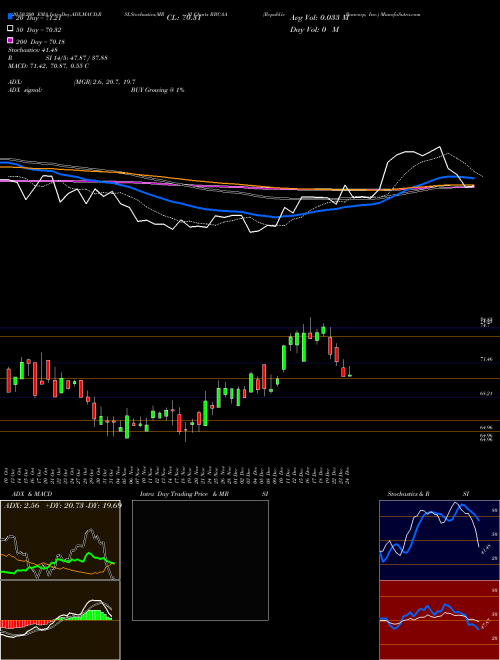Click the MACD histogram chart panel

(60, 620)
